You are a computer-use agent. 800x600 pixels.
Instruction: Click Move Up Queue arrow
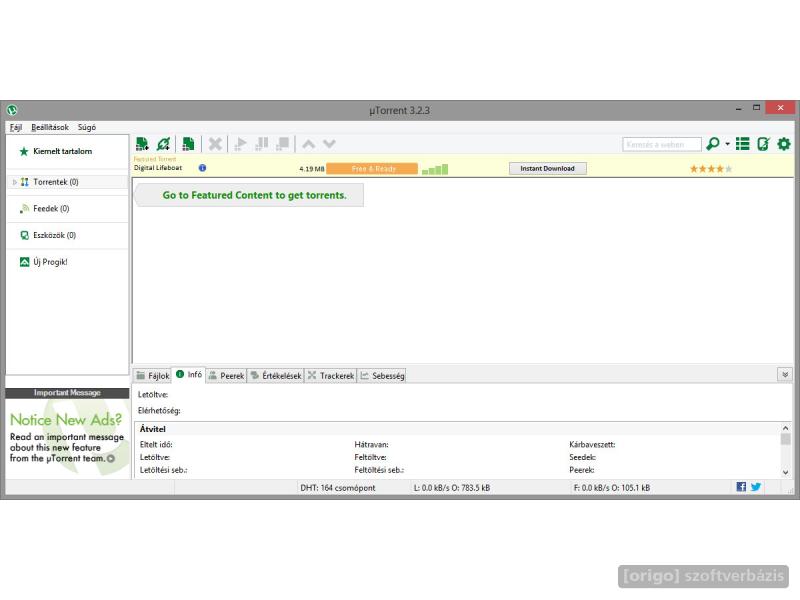308,144
